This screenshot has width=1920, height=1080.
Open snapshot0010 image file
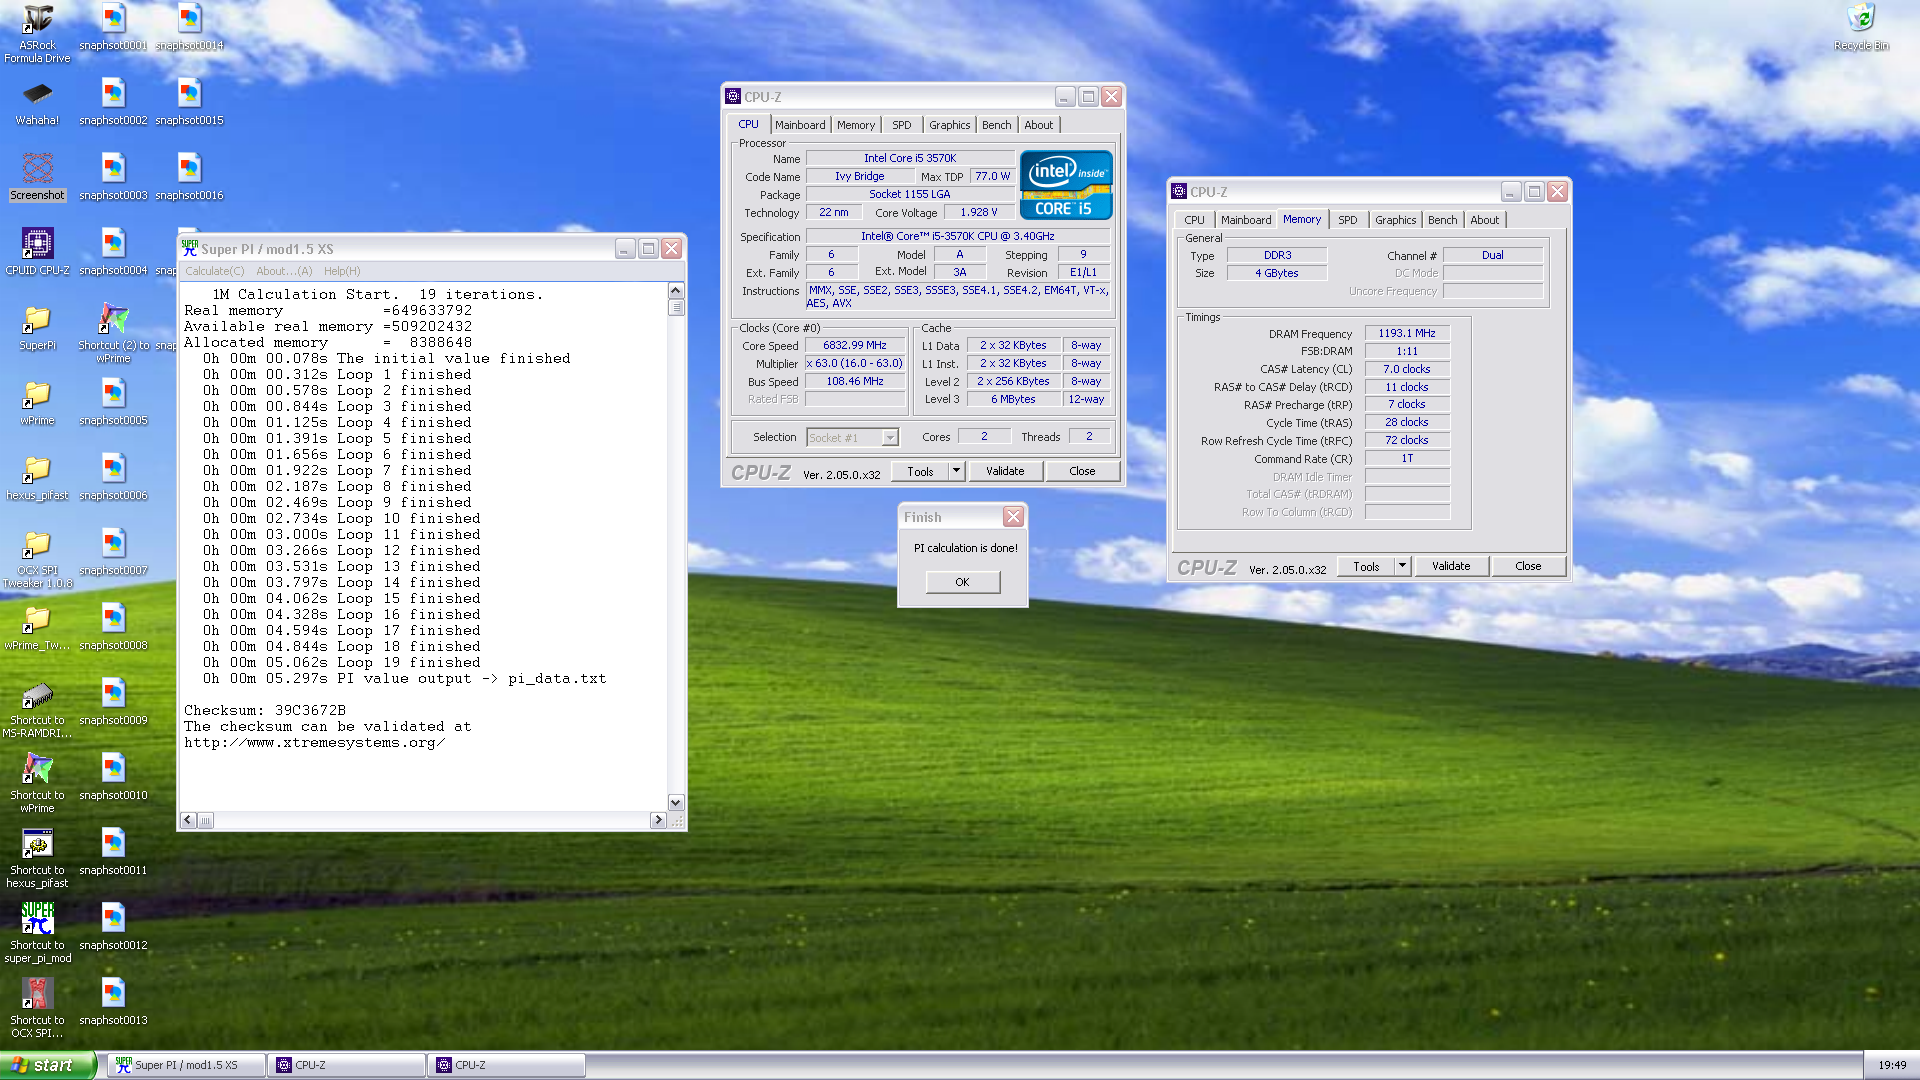coord(113,777)
